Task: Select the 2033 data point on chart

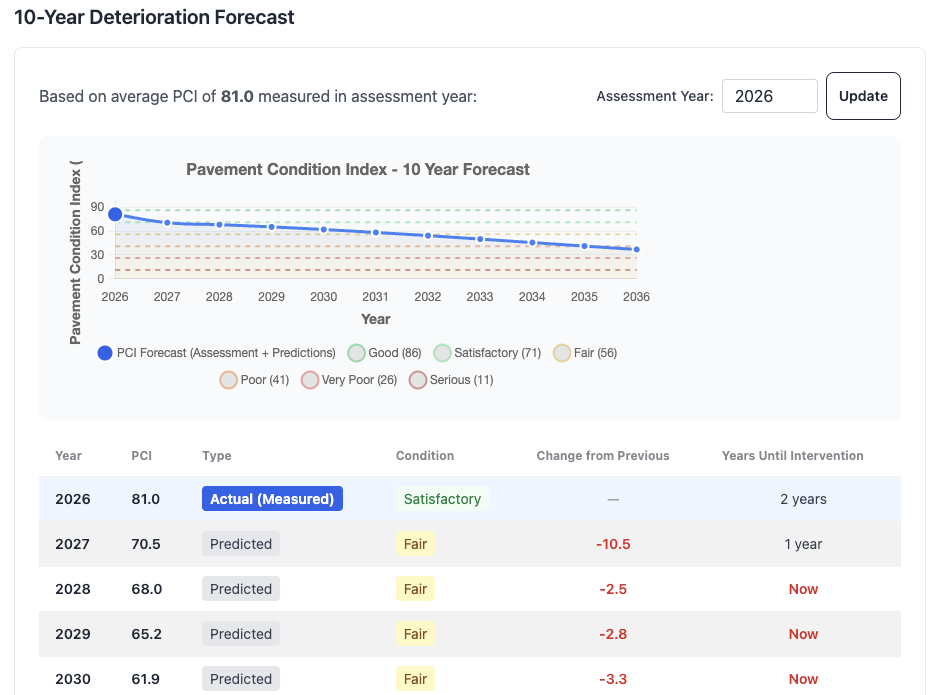Action: tap(480, 239)
